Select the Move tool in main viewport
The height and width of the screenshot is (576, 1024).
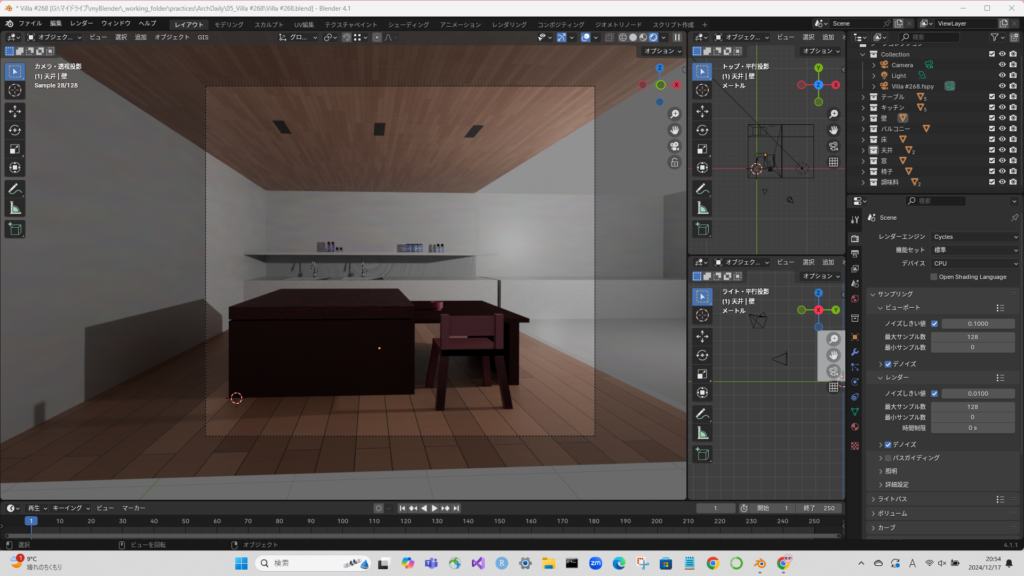pos(15,110)
